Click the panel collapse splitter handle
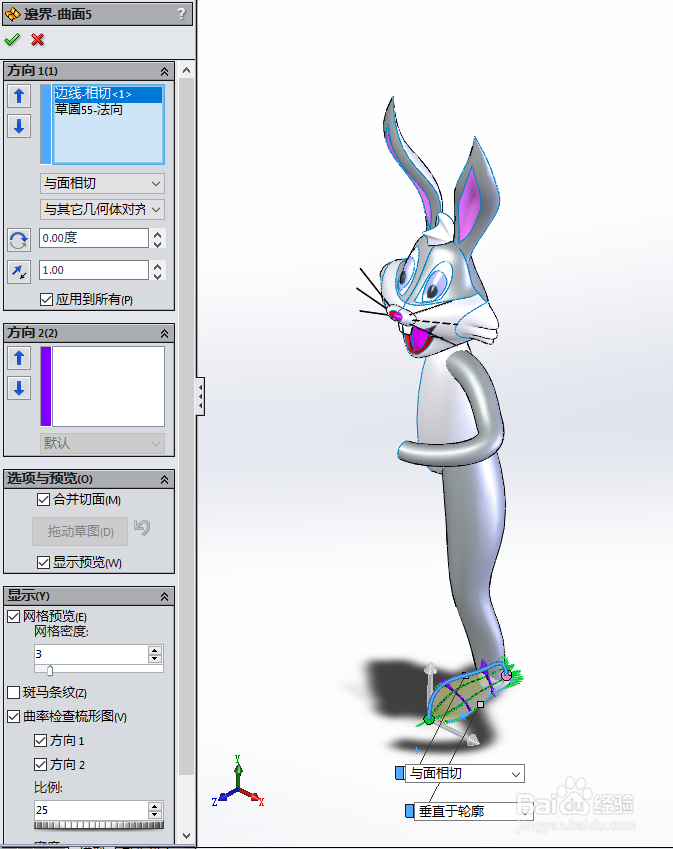 [x=200, y=396]
